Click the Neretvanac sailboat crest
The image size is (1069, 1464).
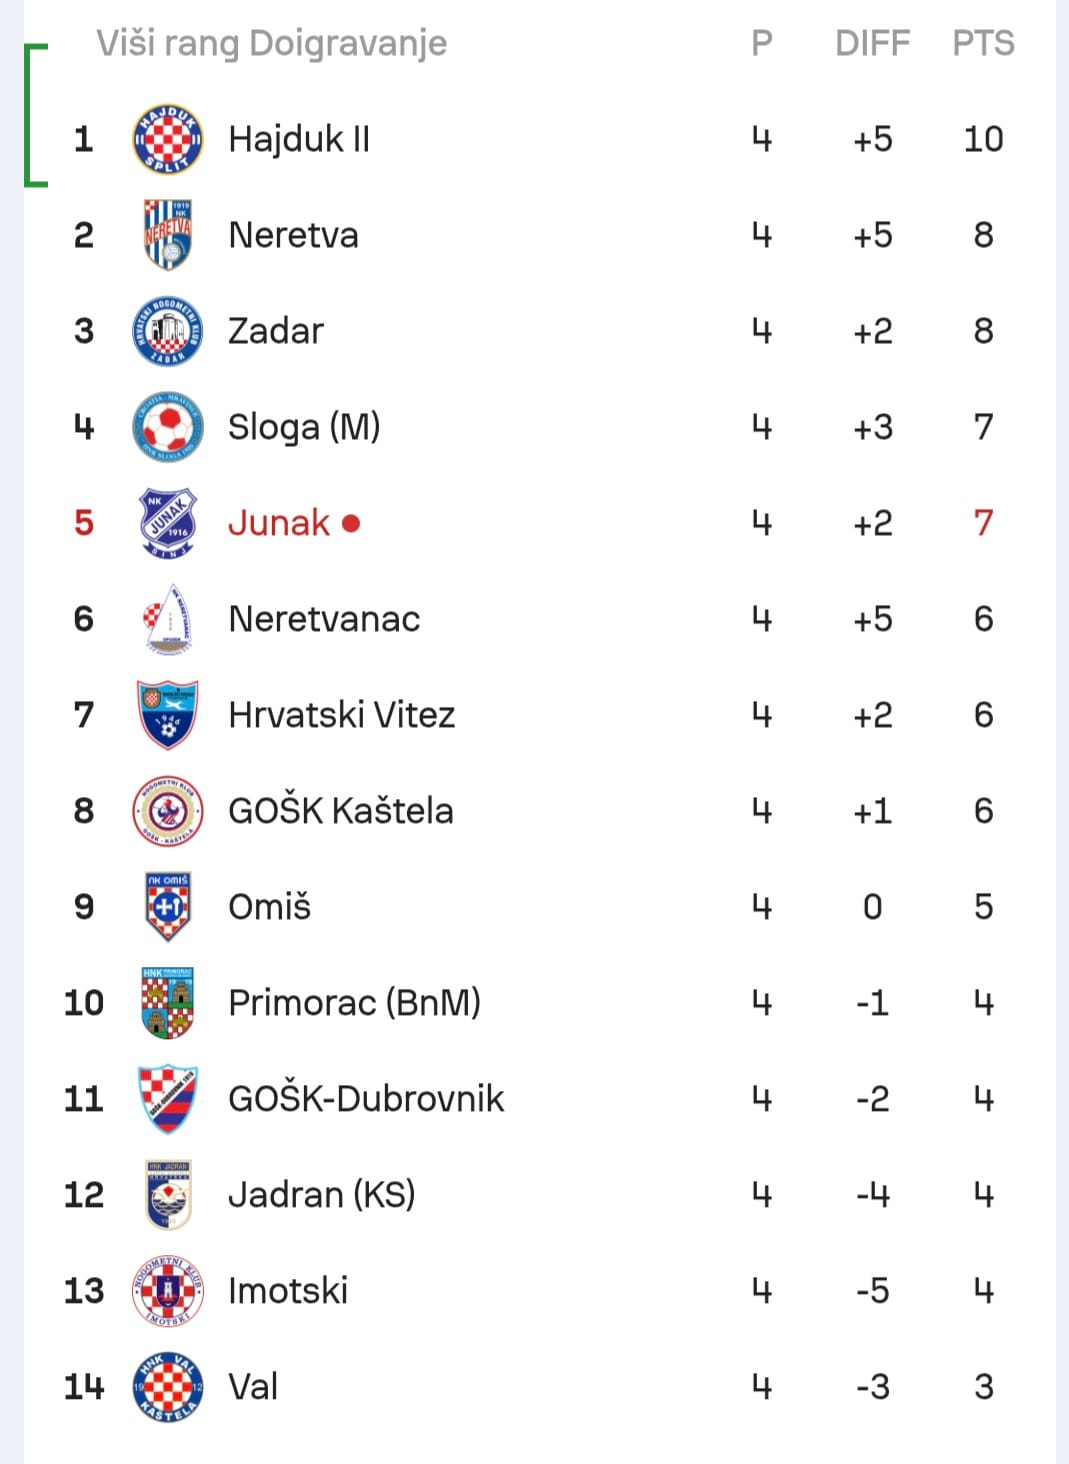click(x=168, y=619)
